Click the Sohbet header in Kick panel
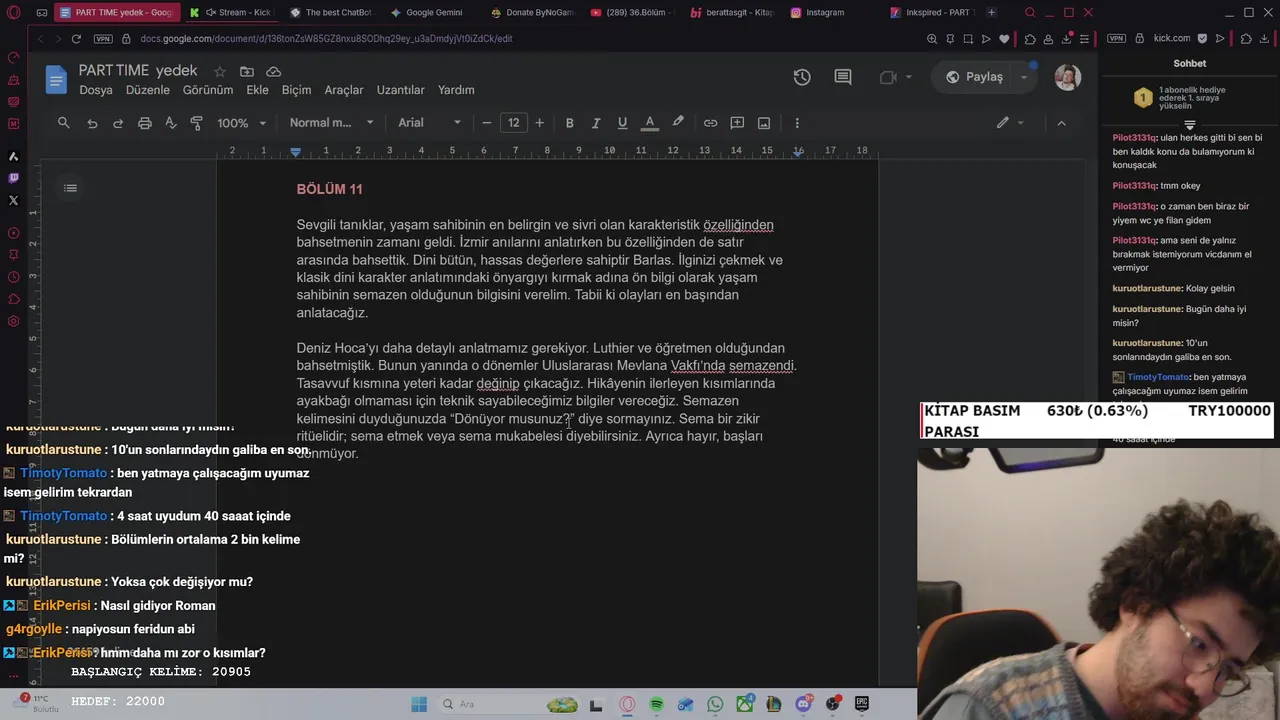Image resolution: width=1280 pixels, height=720 pixels. tap(1190, 63)
